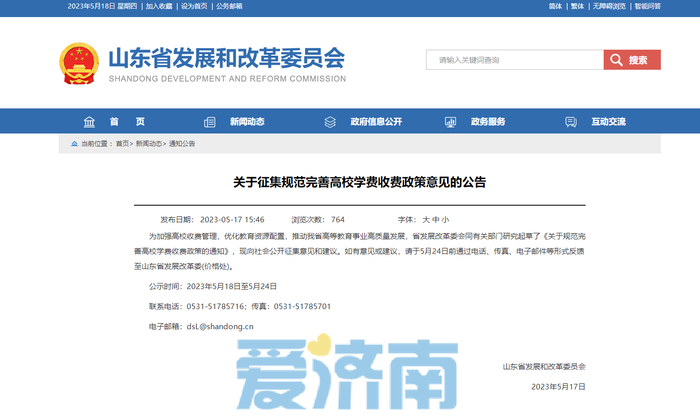Click the home building icon in navbar
The width and height of the screenshot is (700, 416).
89,122
